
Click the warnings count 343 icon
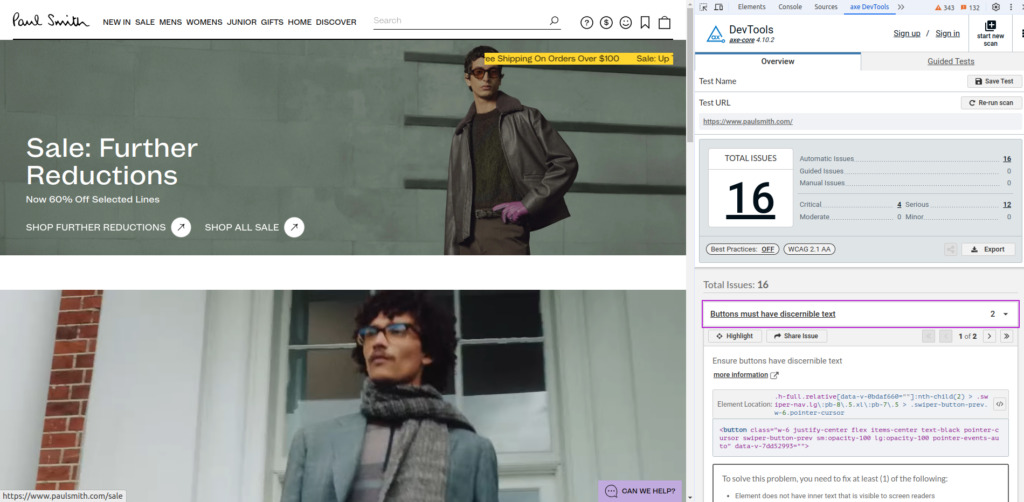click(x=945, y=8)
